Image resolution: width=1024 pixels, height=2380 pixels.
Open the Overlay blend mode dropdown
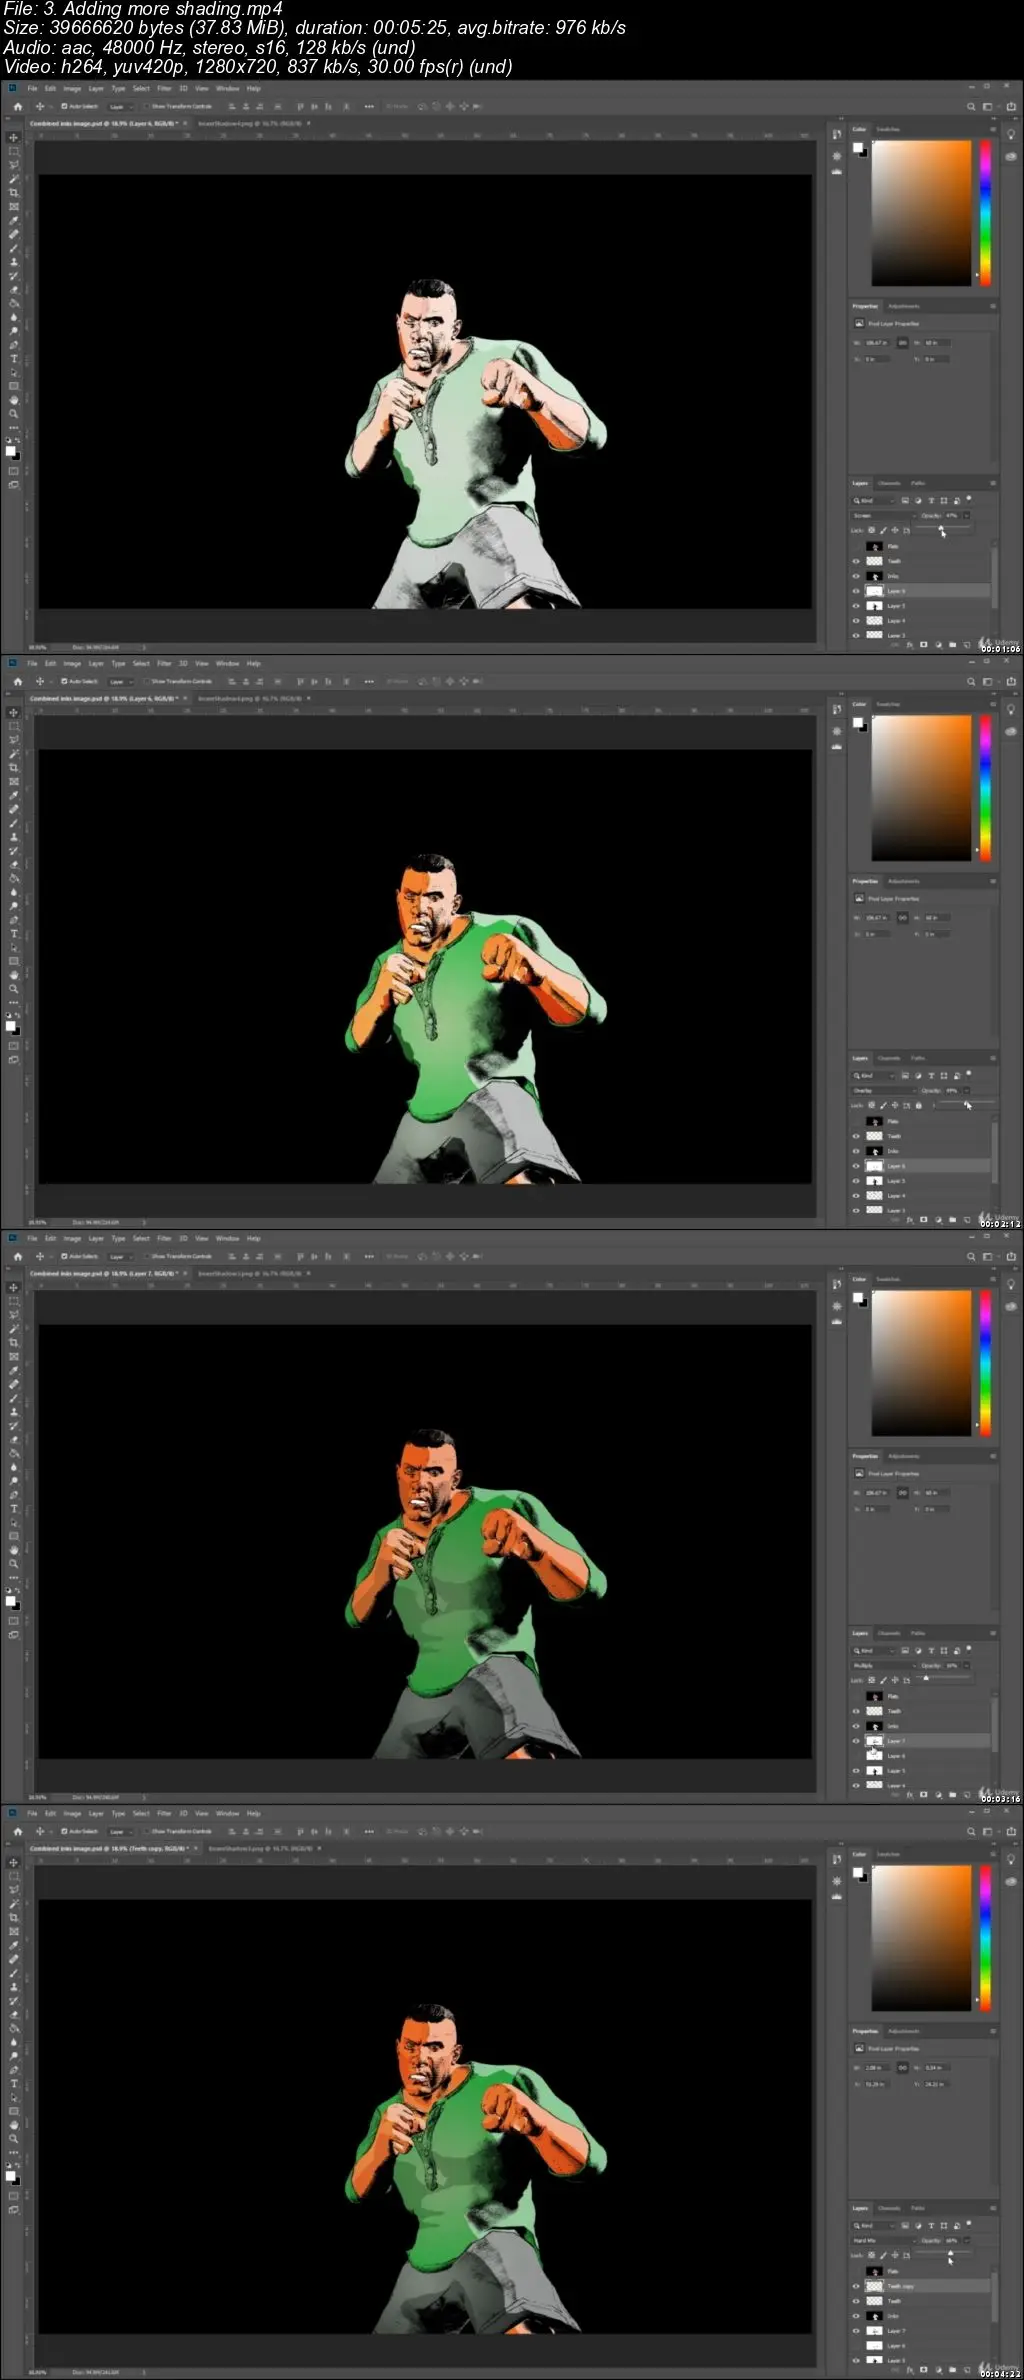[883, 1091]
